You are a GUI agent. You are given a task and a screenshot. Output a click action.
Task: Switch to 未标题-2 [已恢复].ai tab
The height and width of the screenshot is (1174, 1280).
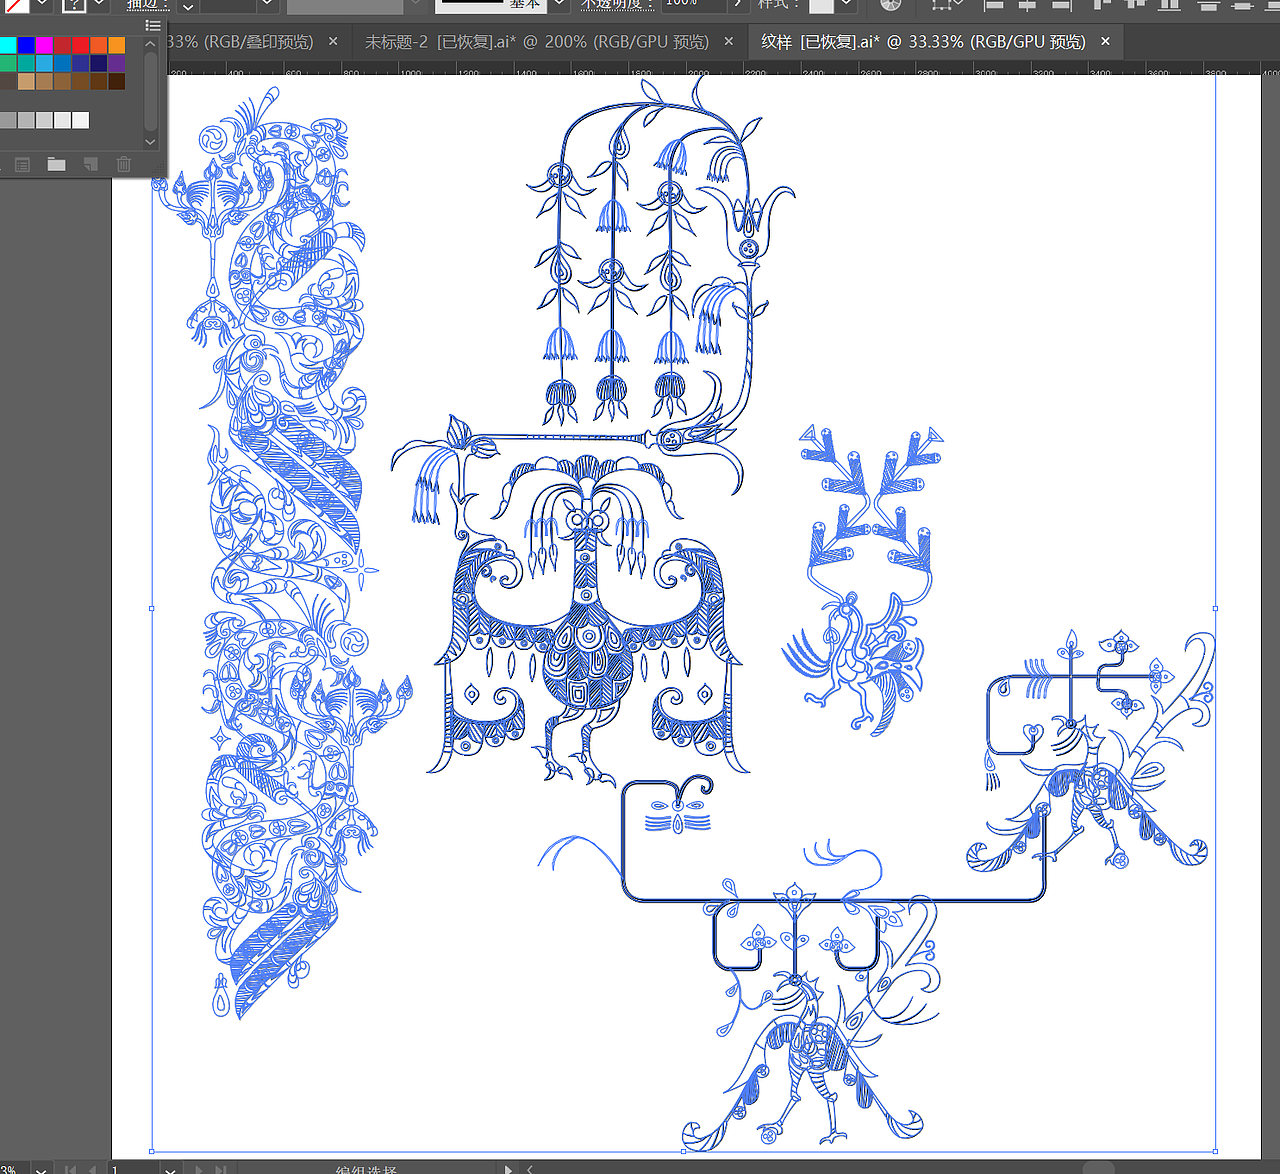[x=536, y=42]
